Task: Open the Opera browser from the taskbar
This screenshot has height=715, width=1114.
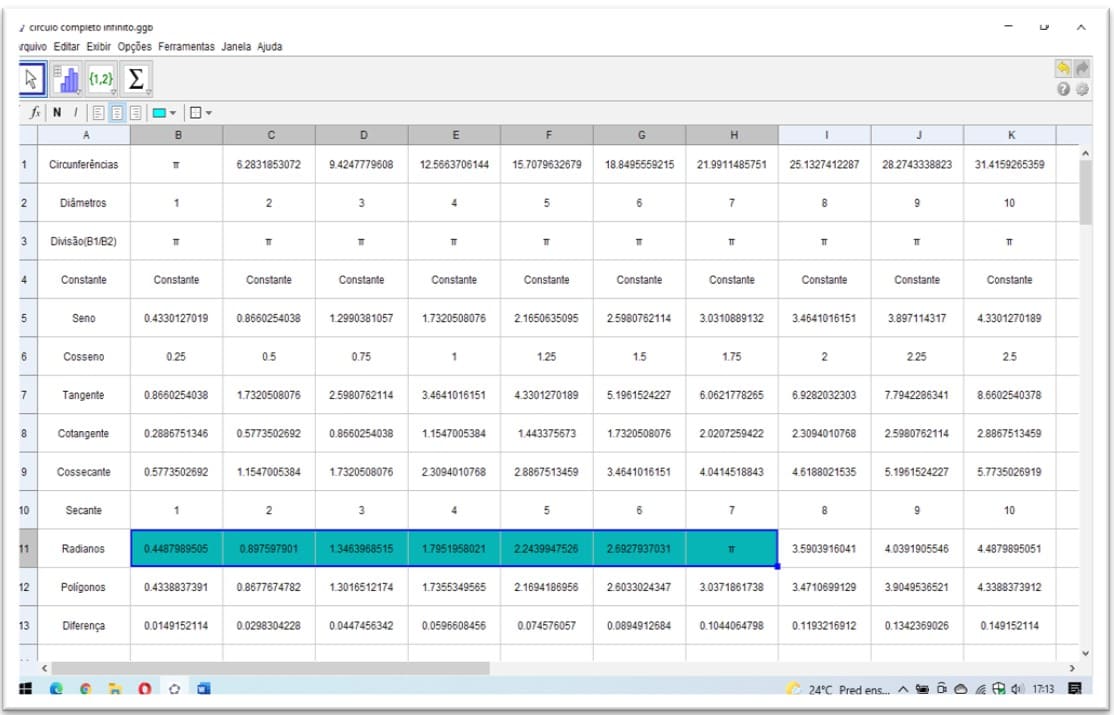Action: (x=144, y=689)
